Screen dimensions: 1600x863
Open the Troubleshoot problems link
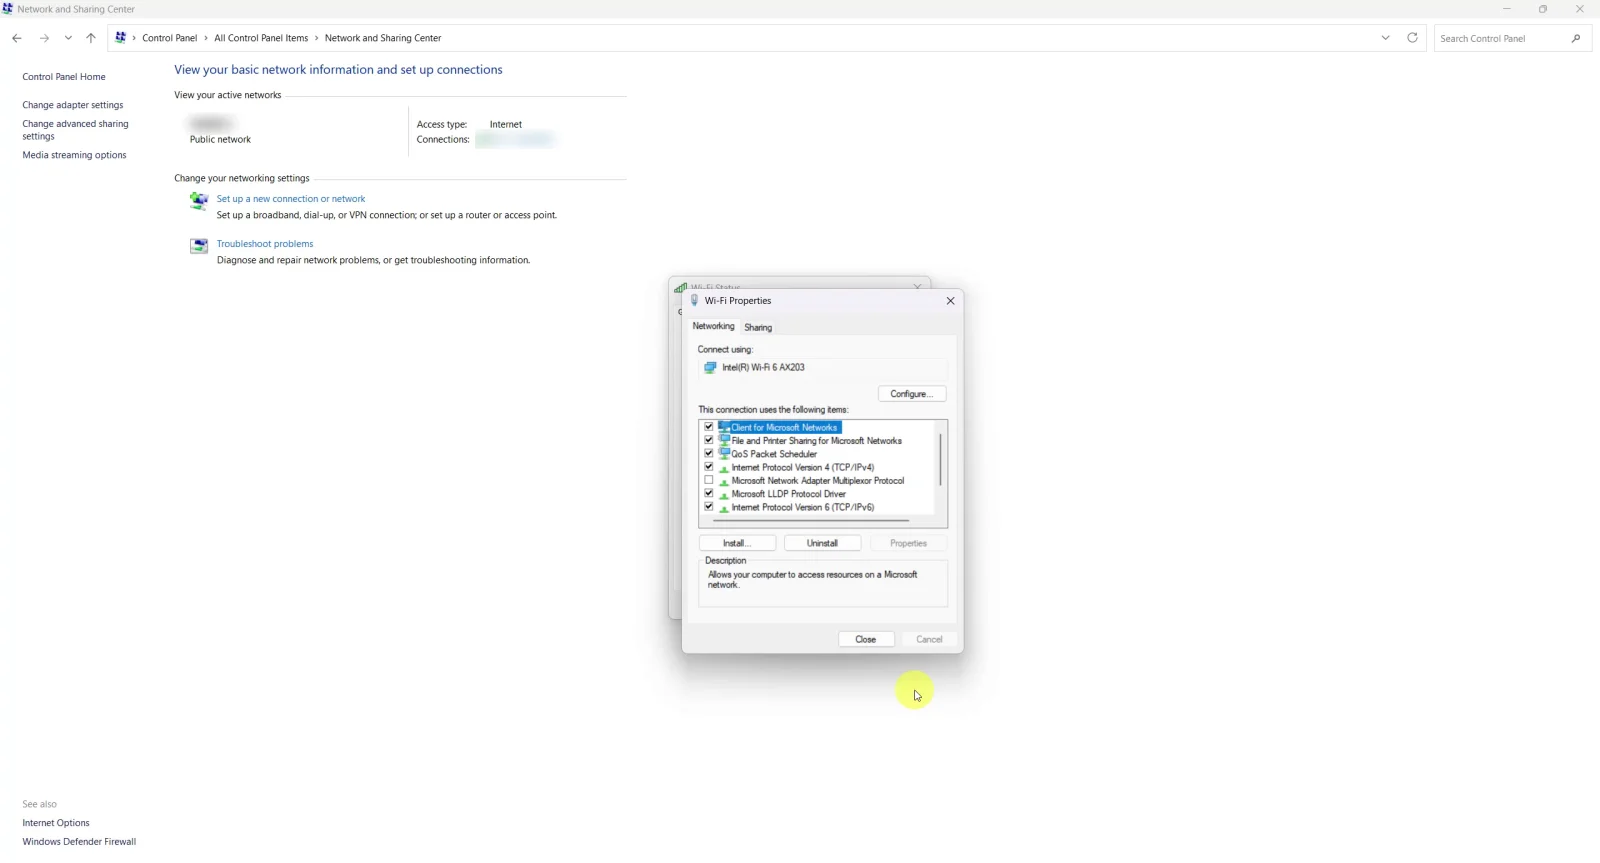265,244
